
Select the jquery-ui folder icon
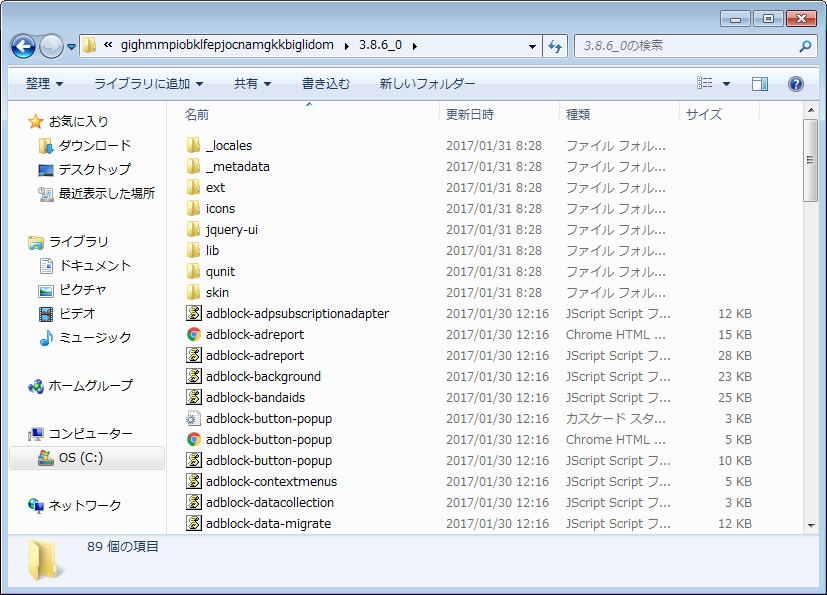point(194,229)
